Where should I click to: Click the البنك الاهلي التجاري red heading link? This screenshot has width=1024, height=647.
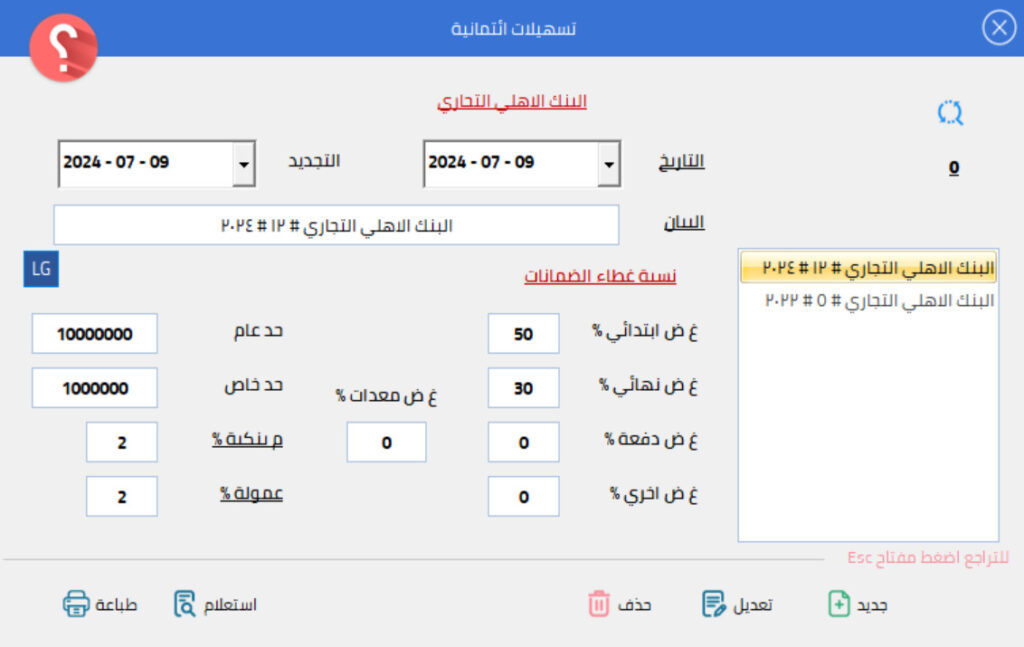[x=511, y=102]
